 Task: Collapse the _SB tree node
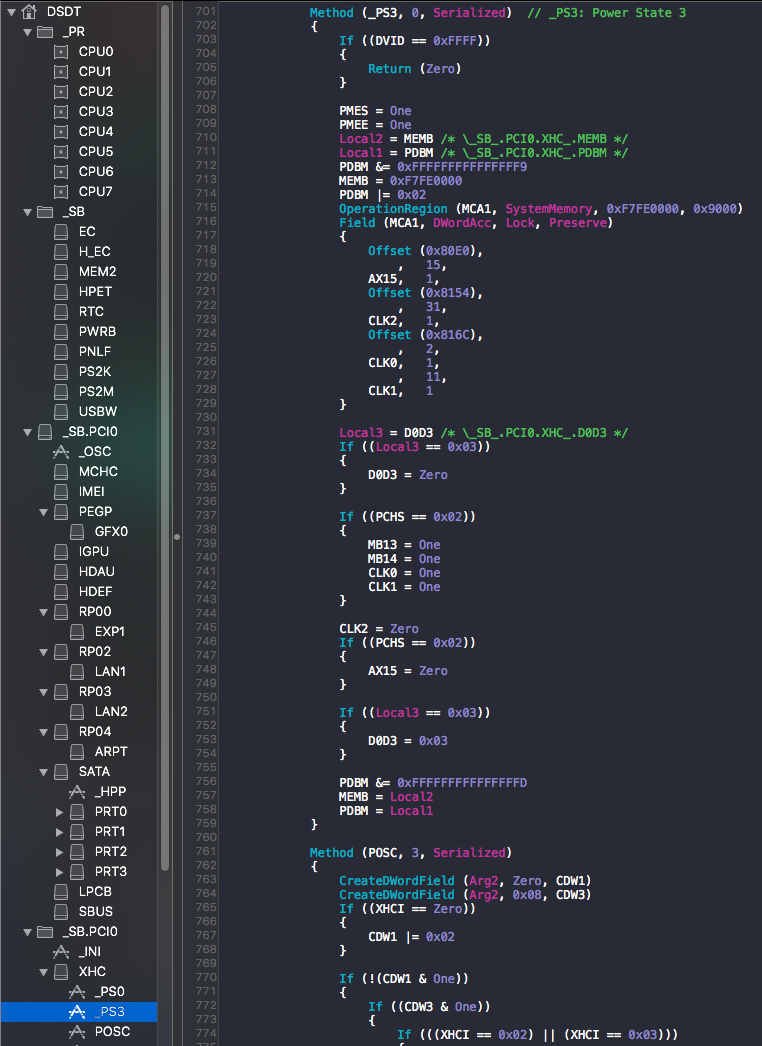[x=27, y=212]
